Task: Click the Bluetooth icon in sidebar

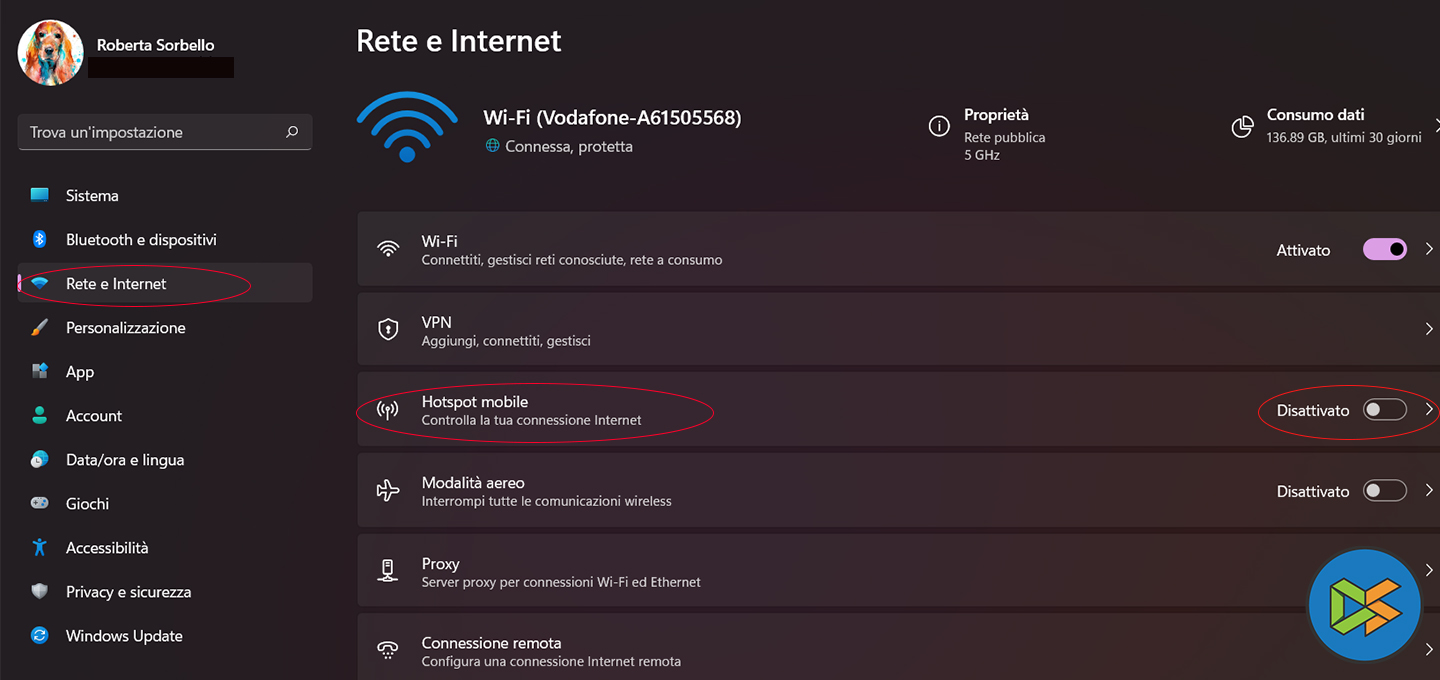Action: (x=40, y=239)
